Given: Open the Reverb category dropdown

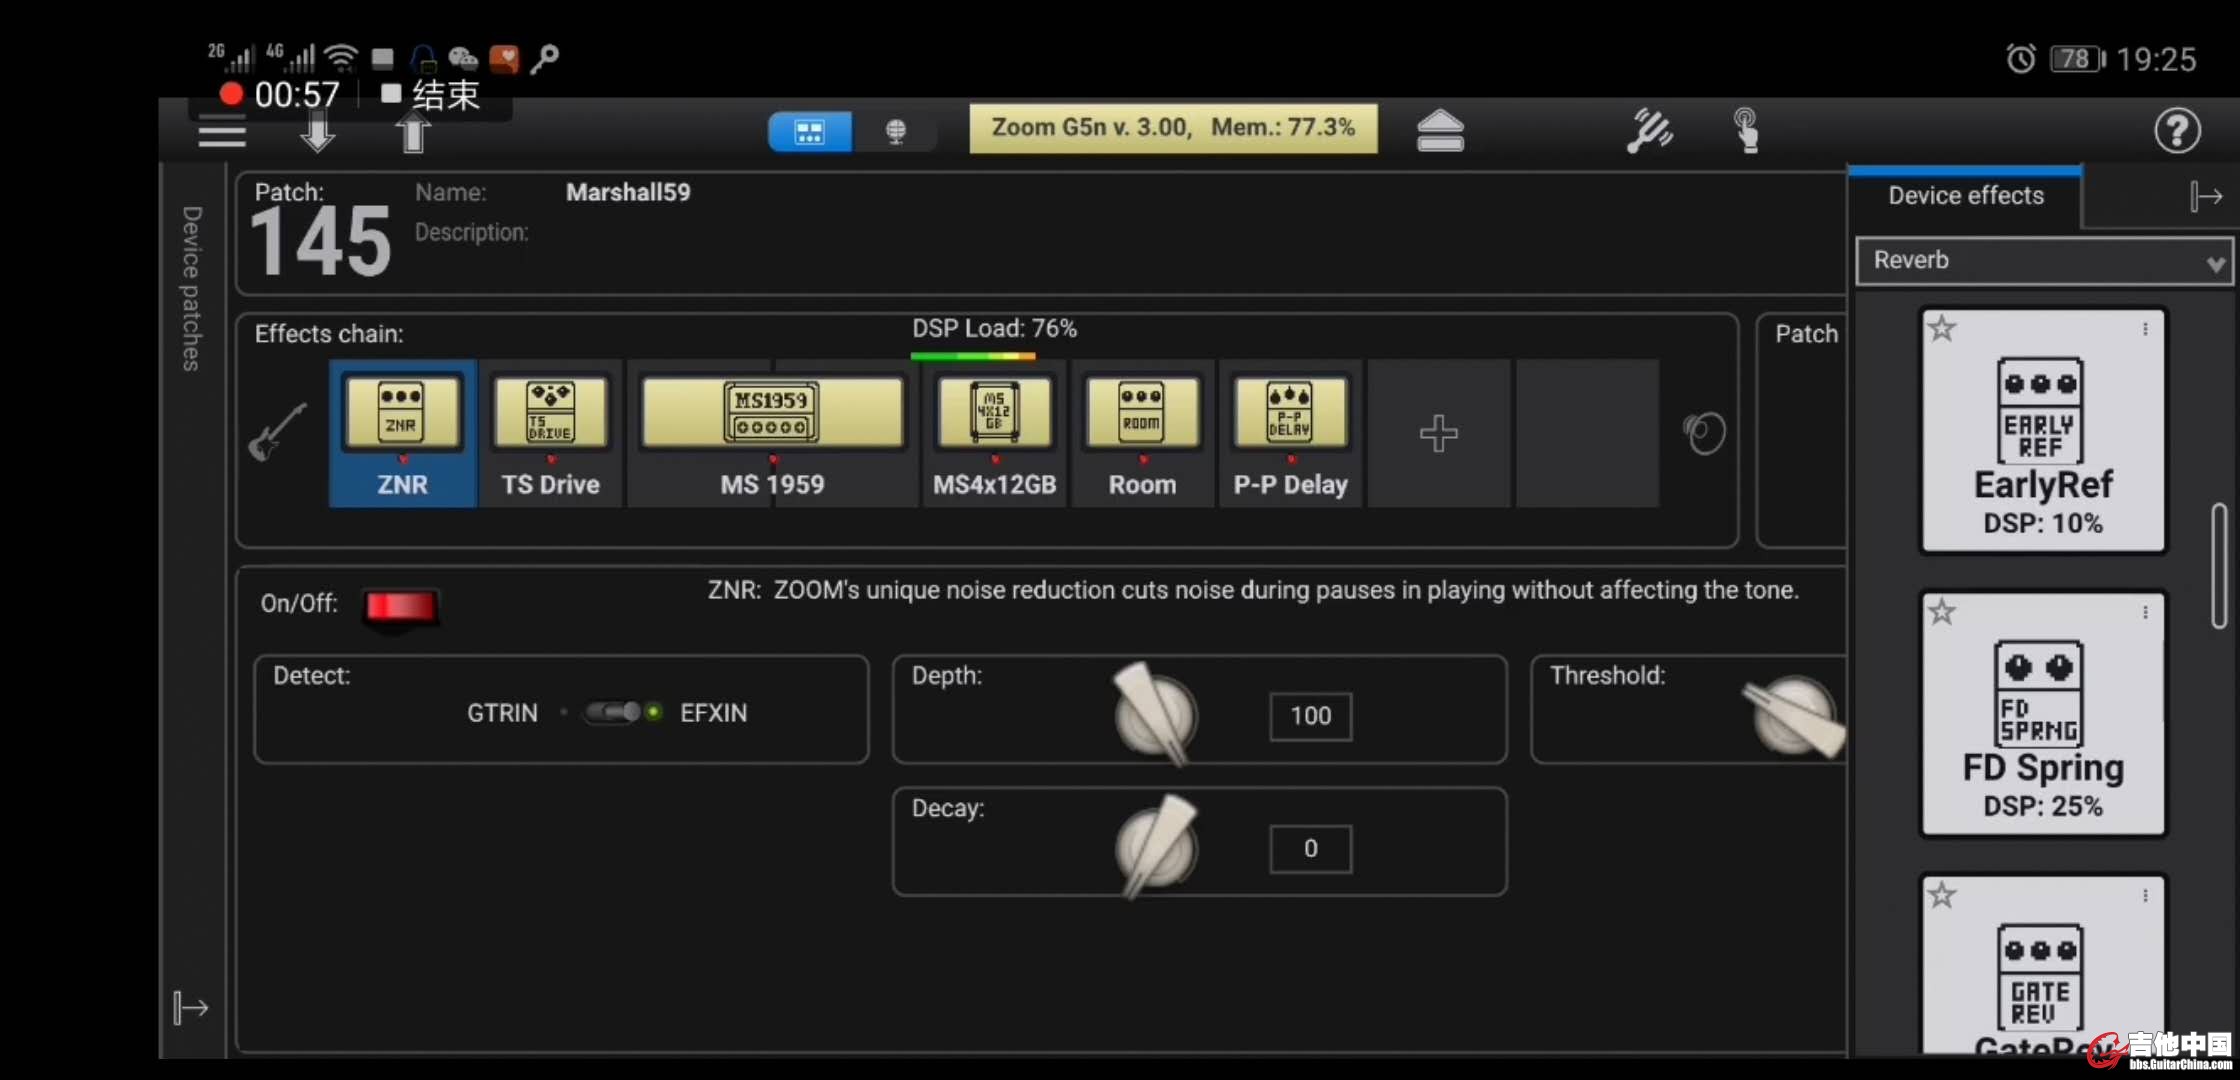Looking at the screenshot, I should pos(2044,261).
